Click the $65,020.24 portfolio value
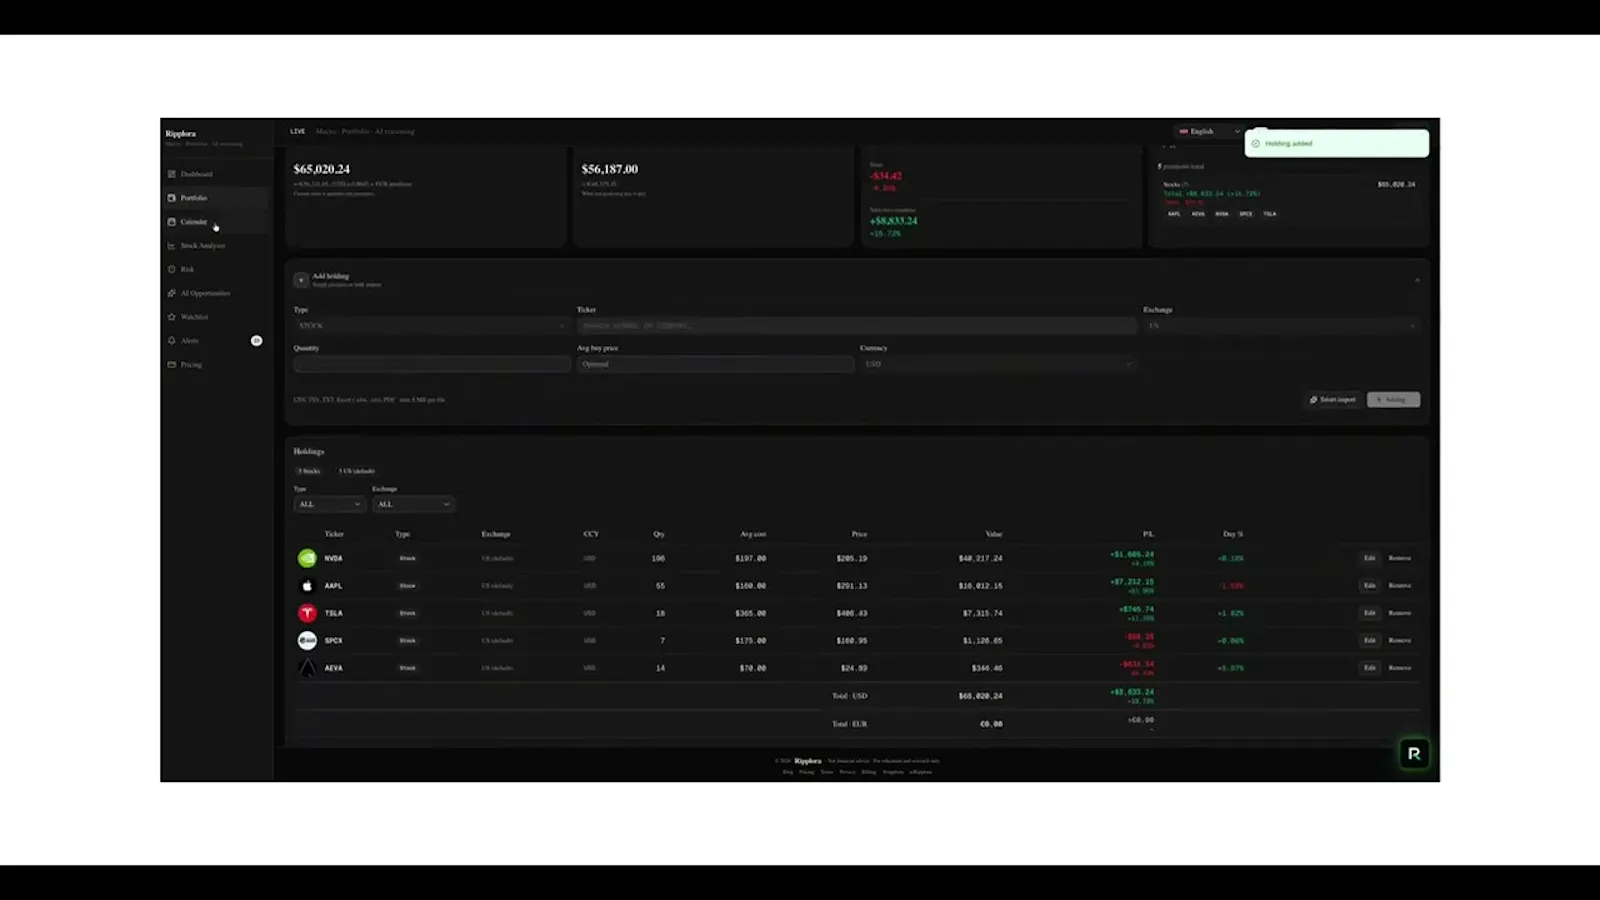 (322, 170)
